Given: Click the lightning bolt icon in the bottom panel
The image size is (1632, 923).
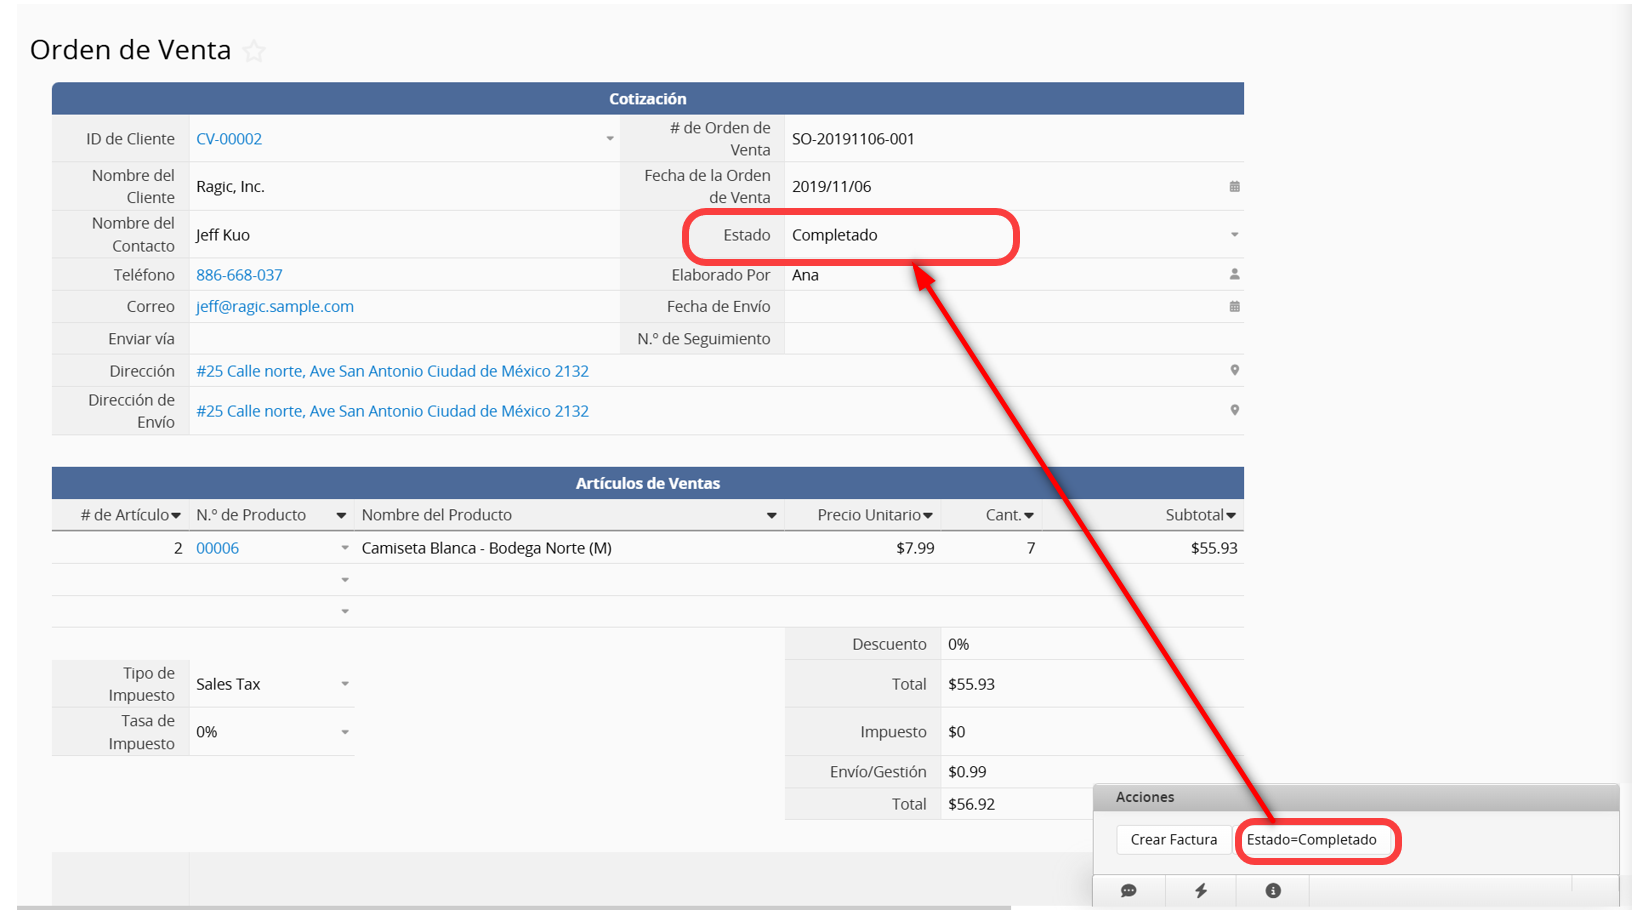Looking at the screenshot, I should pos(1201,891).
